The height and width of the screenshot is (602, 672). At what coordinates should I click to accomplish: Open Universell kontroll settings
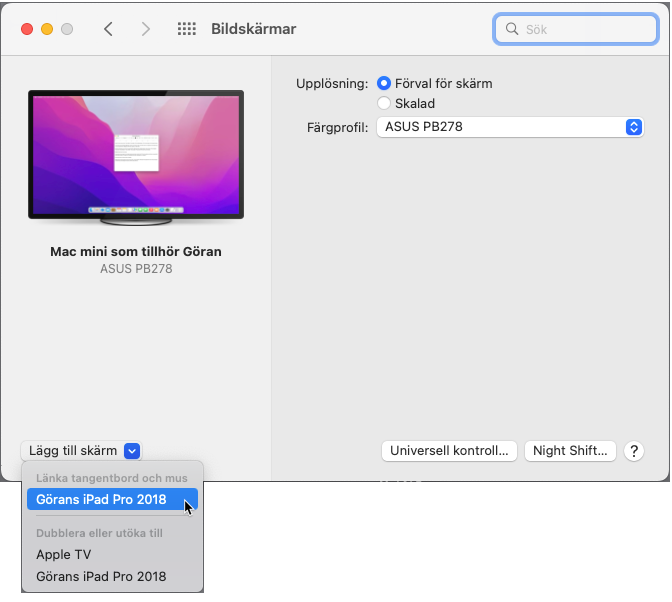[450, 451]
